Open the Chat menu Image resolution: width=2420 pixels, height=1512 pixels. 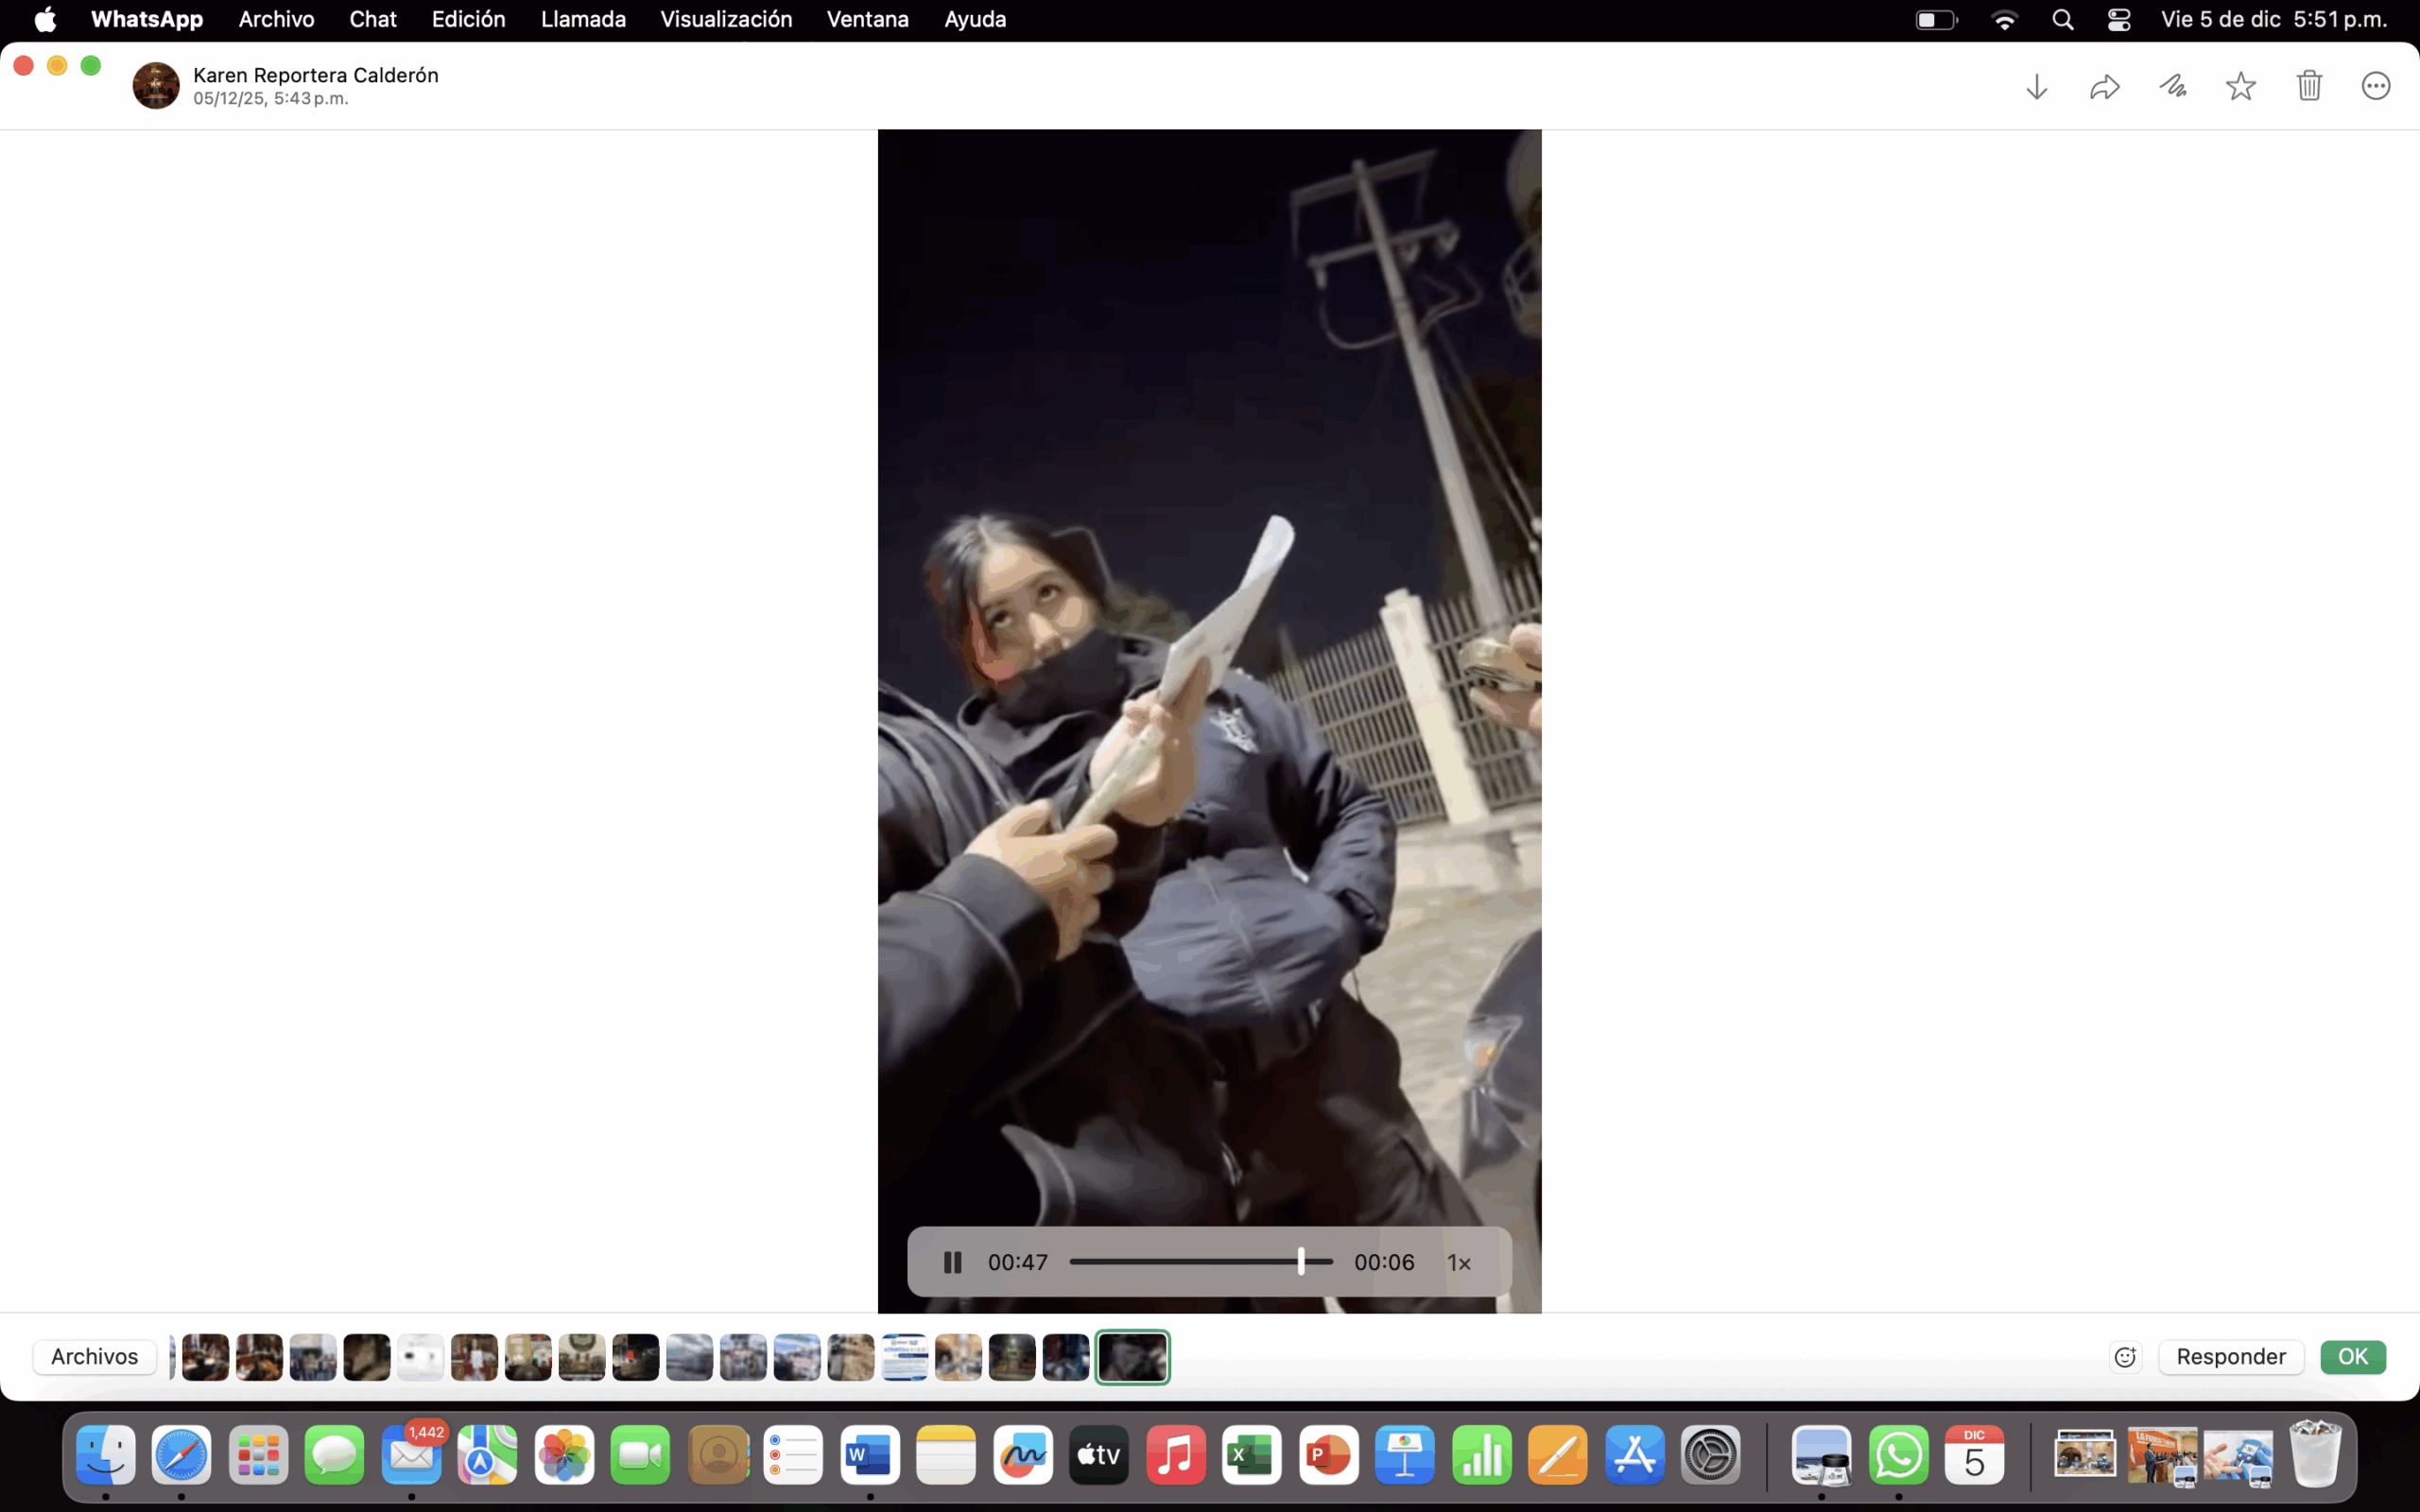point(372,19)
